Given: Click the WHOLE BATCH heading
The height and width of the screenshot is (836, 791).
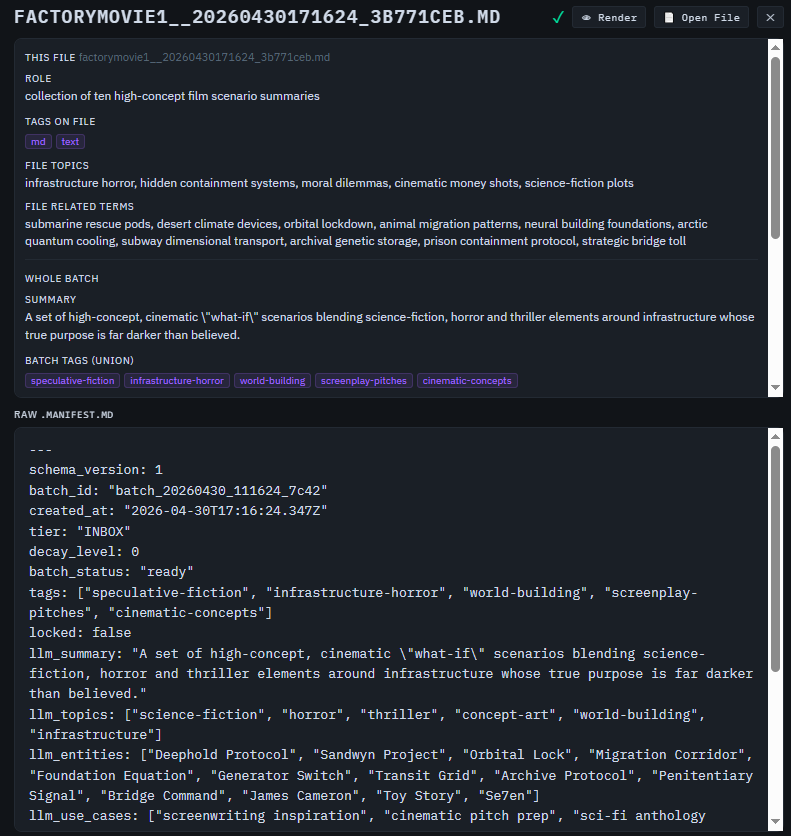Looking at the screenshot, I should point(62,278).
